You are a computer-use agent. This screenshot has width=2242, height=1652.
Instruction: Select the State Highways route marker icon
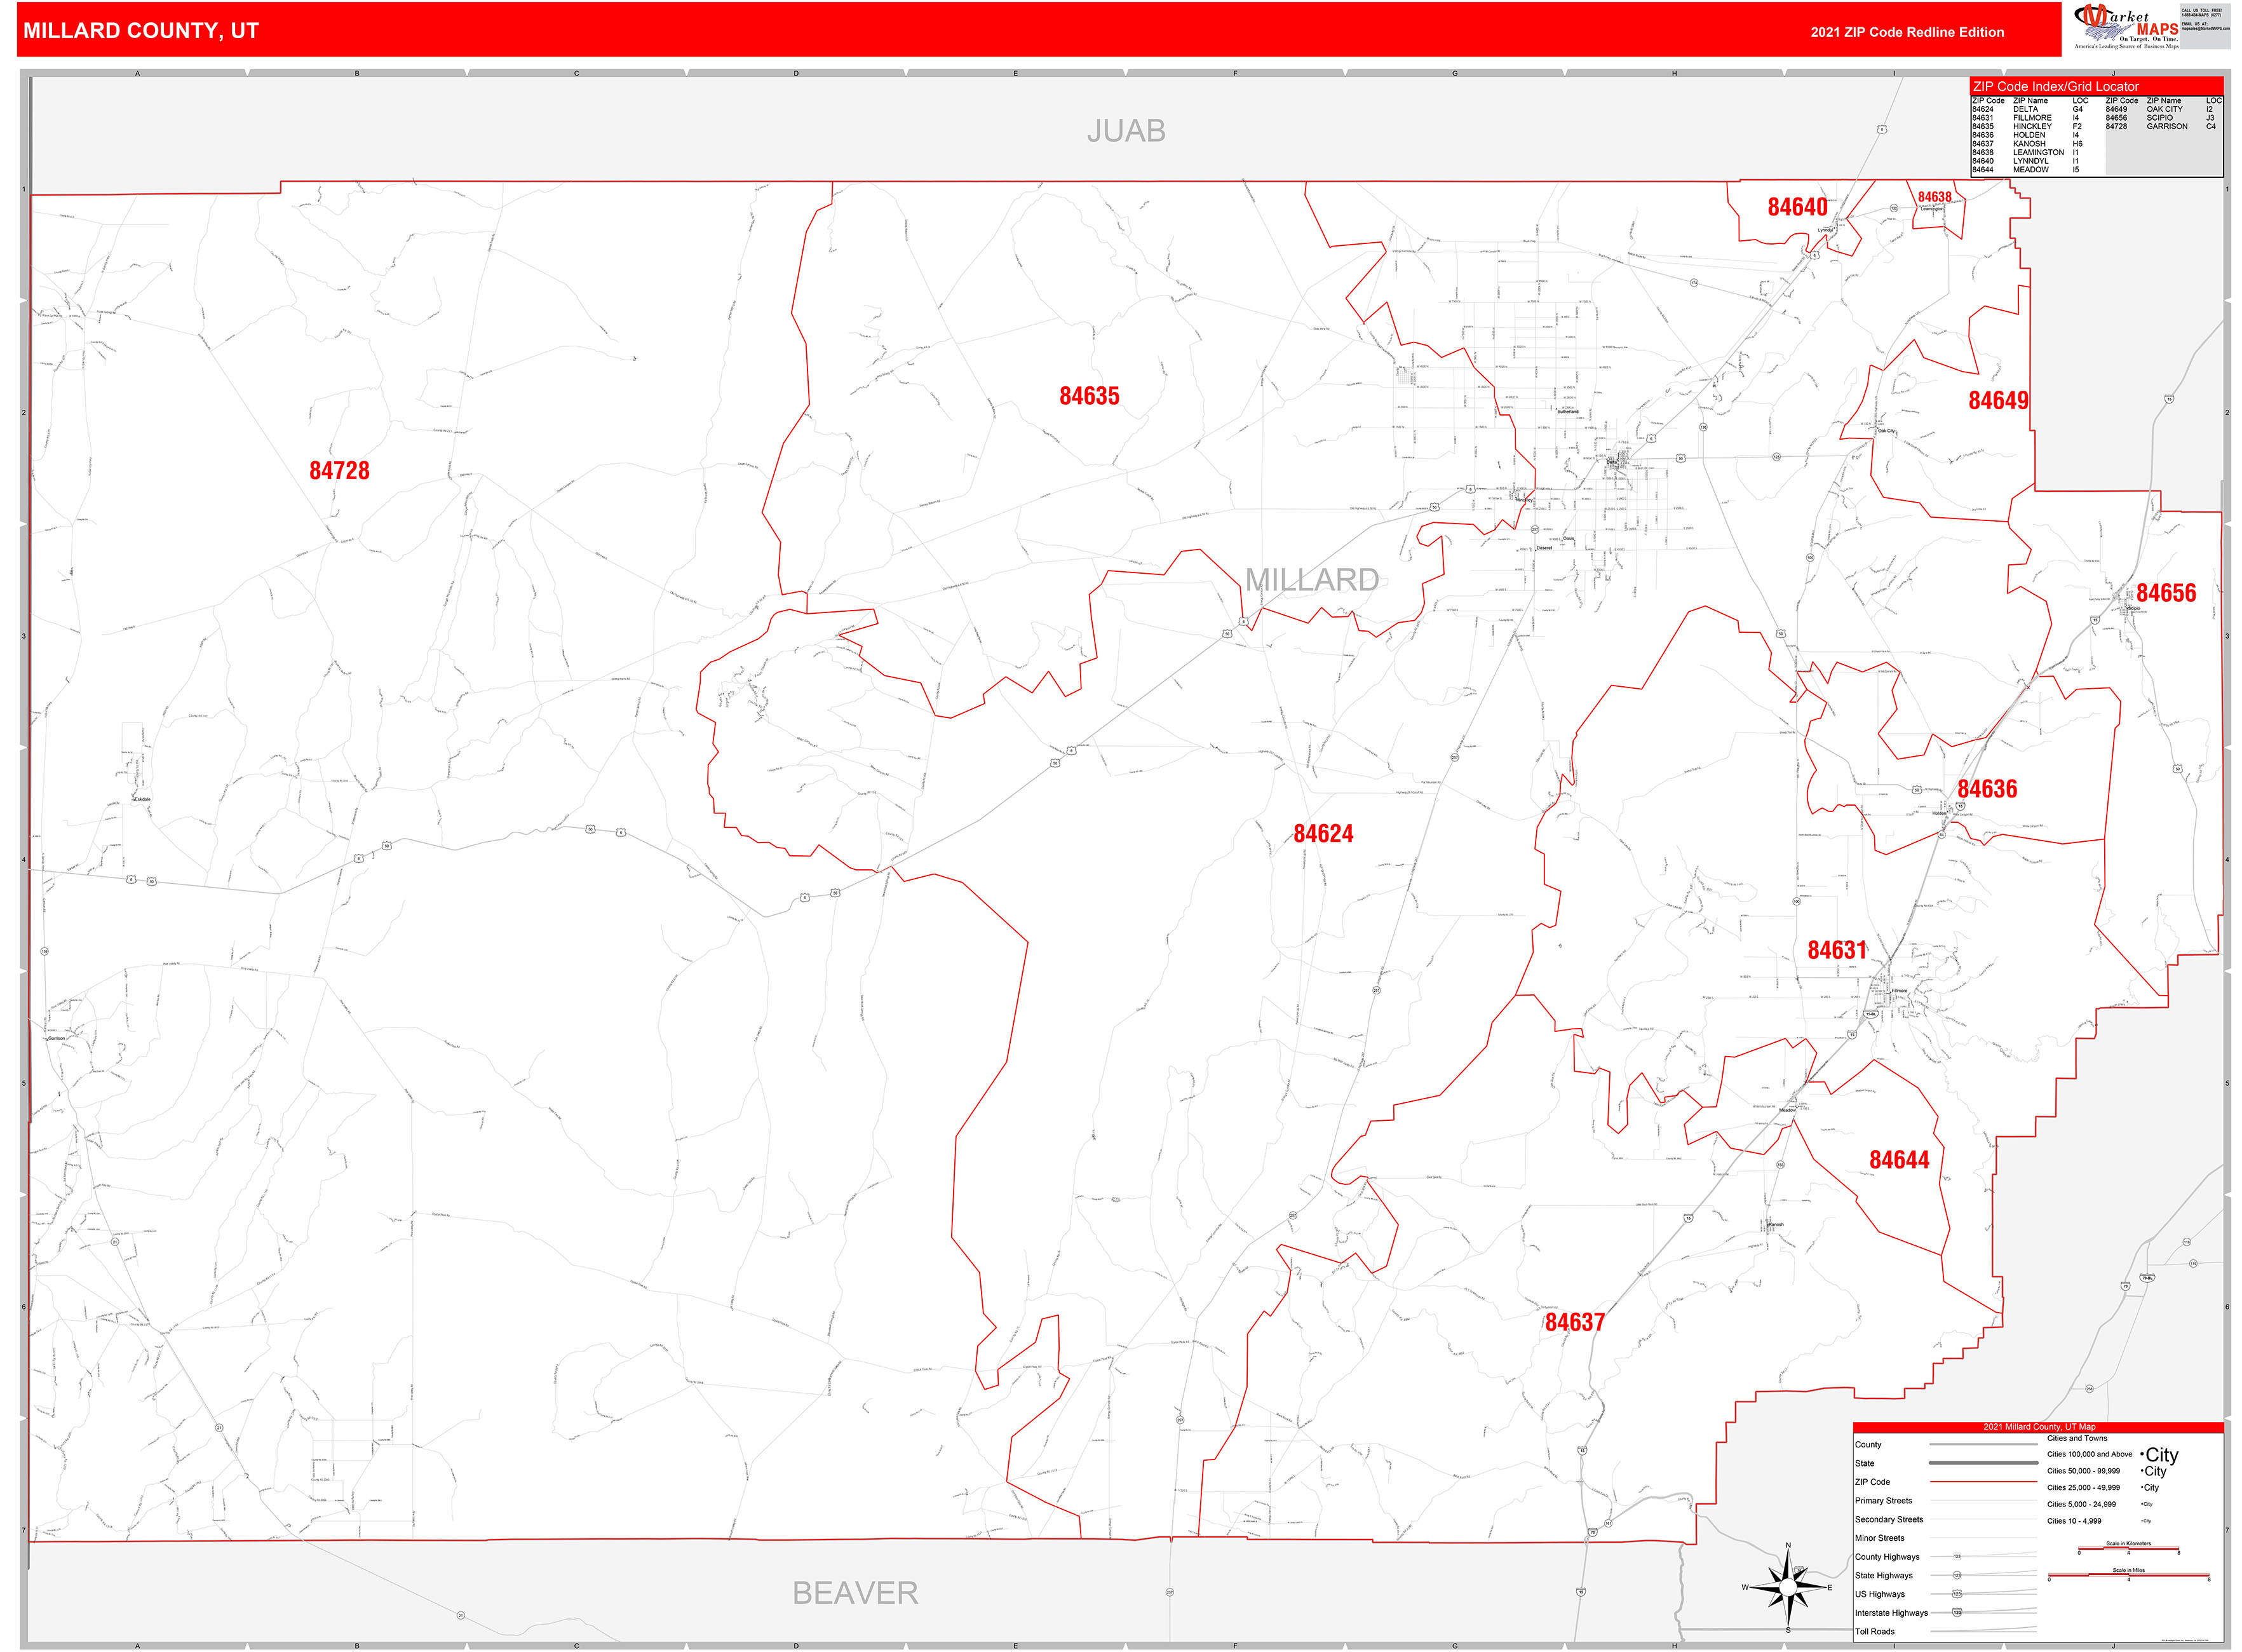pyautogui.click(x=1957, y=1576)
